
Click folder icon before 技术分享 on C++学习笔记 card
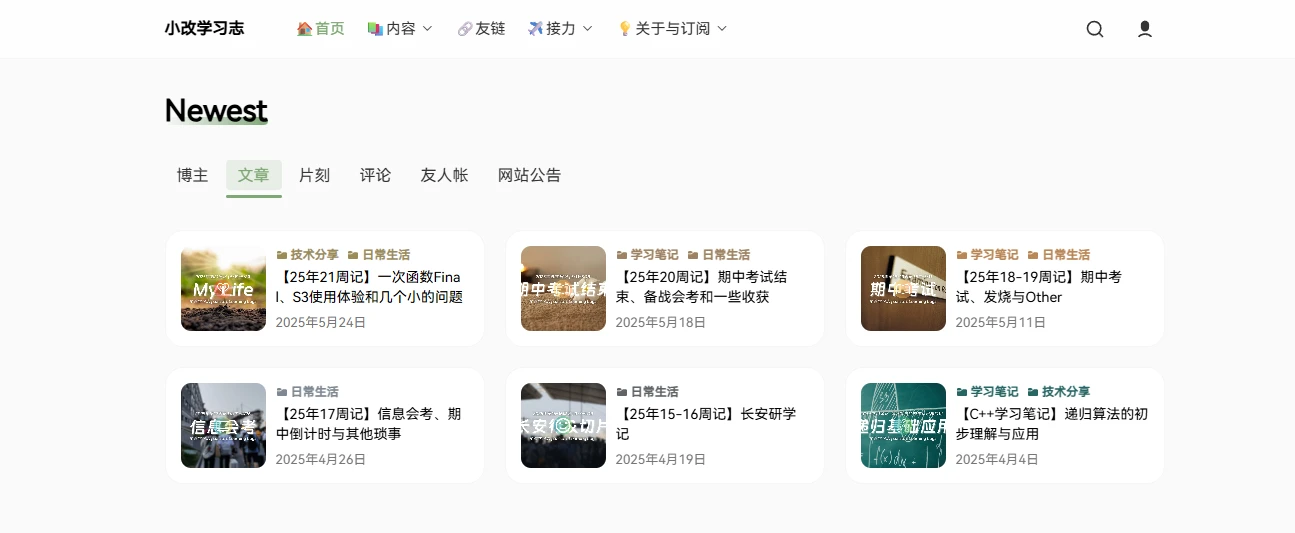(x=1033, y=392)
